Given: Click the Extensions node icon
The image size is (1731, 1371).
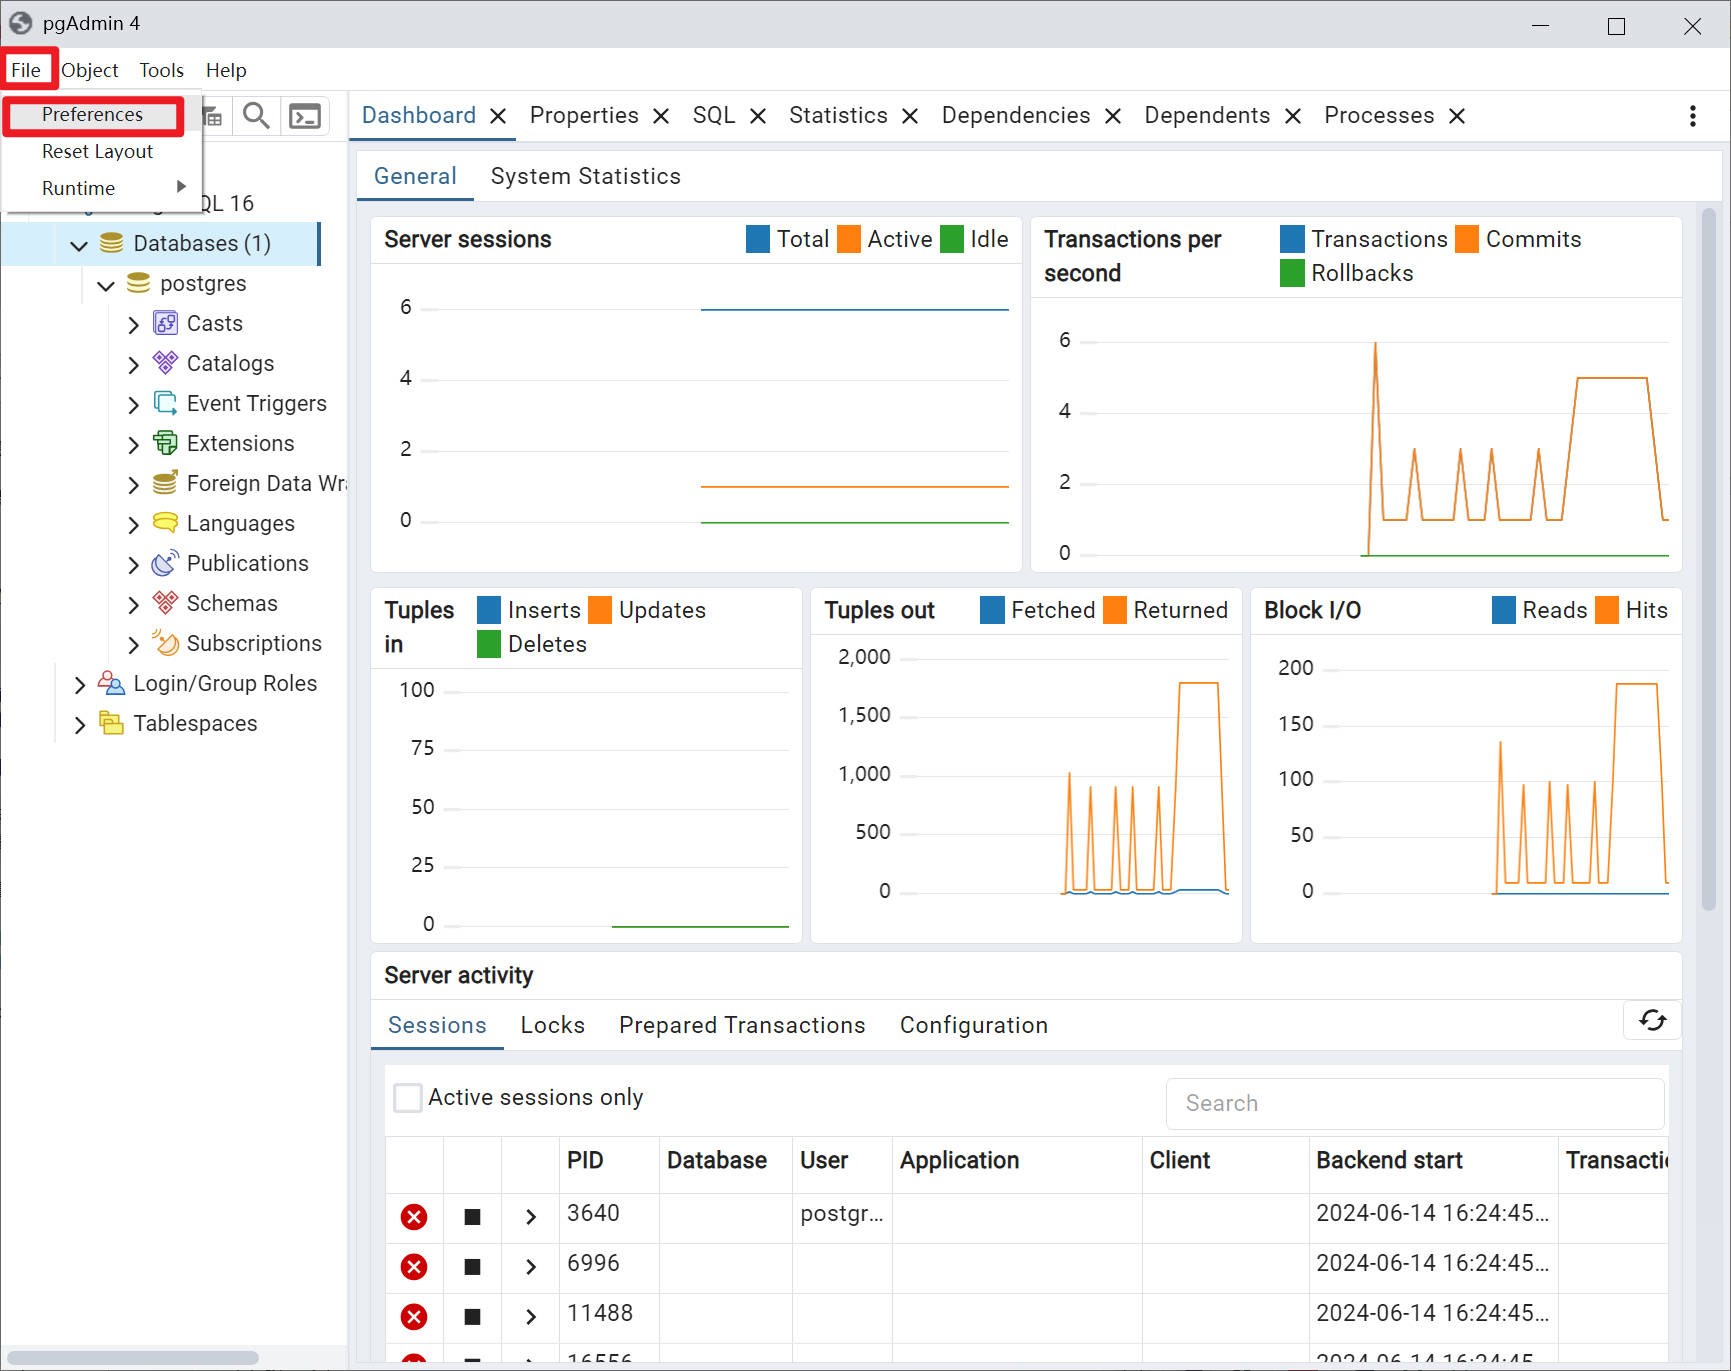Looking at the screenshot, I should click(x=165, y=443).
